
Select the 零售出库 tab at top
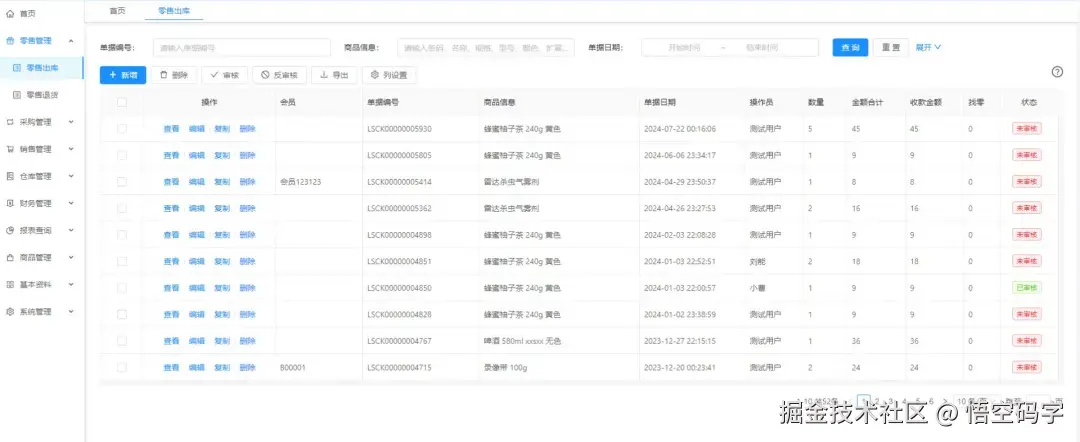tap(174, 10)
